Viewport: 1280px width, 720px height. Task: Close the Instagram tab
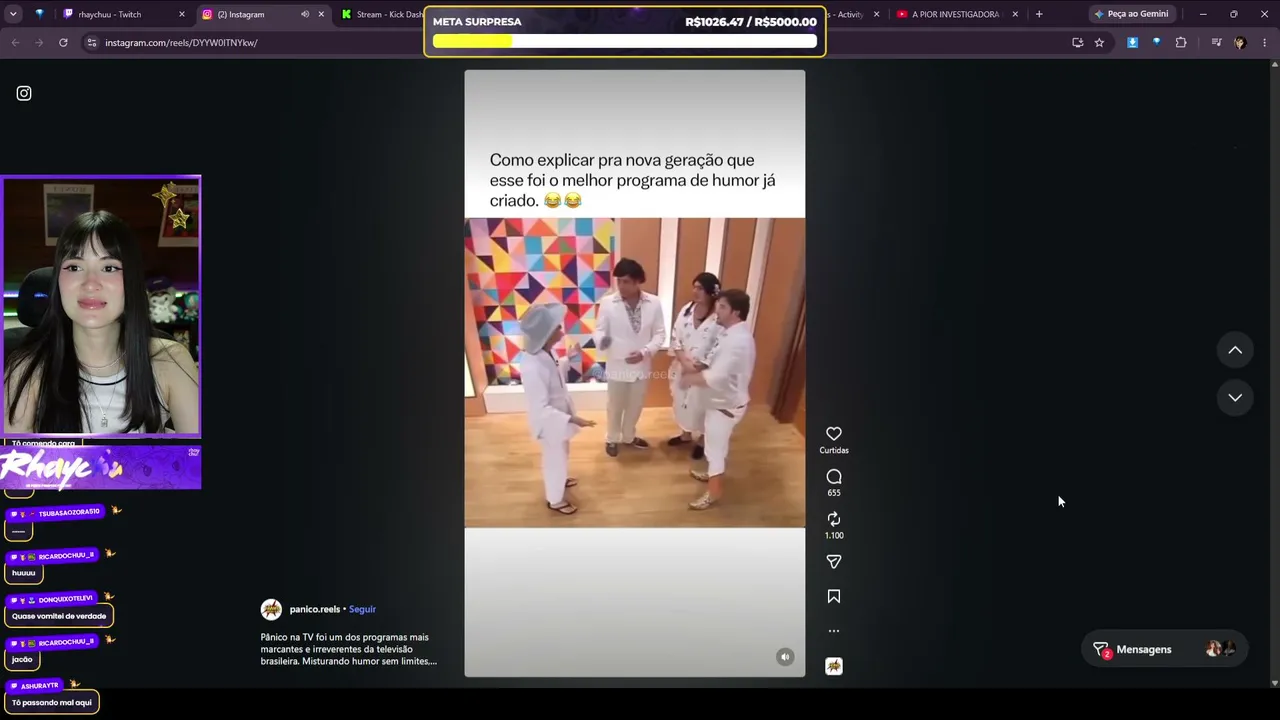321,14
